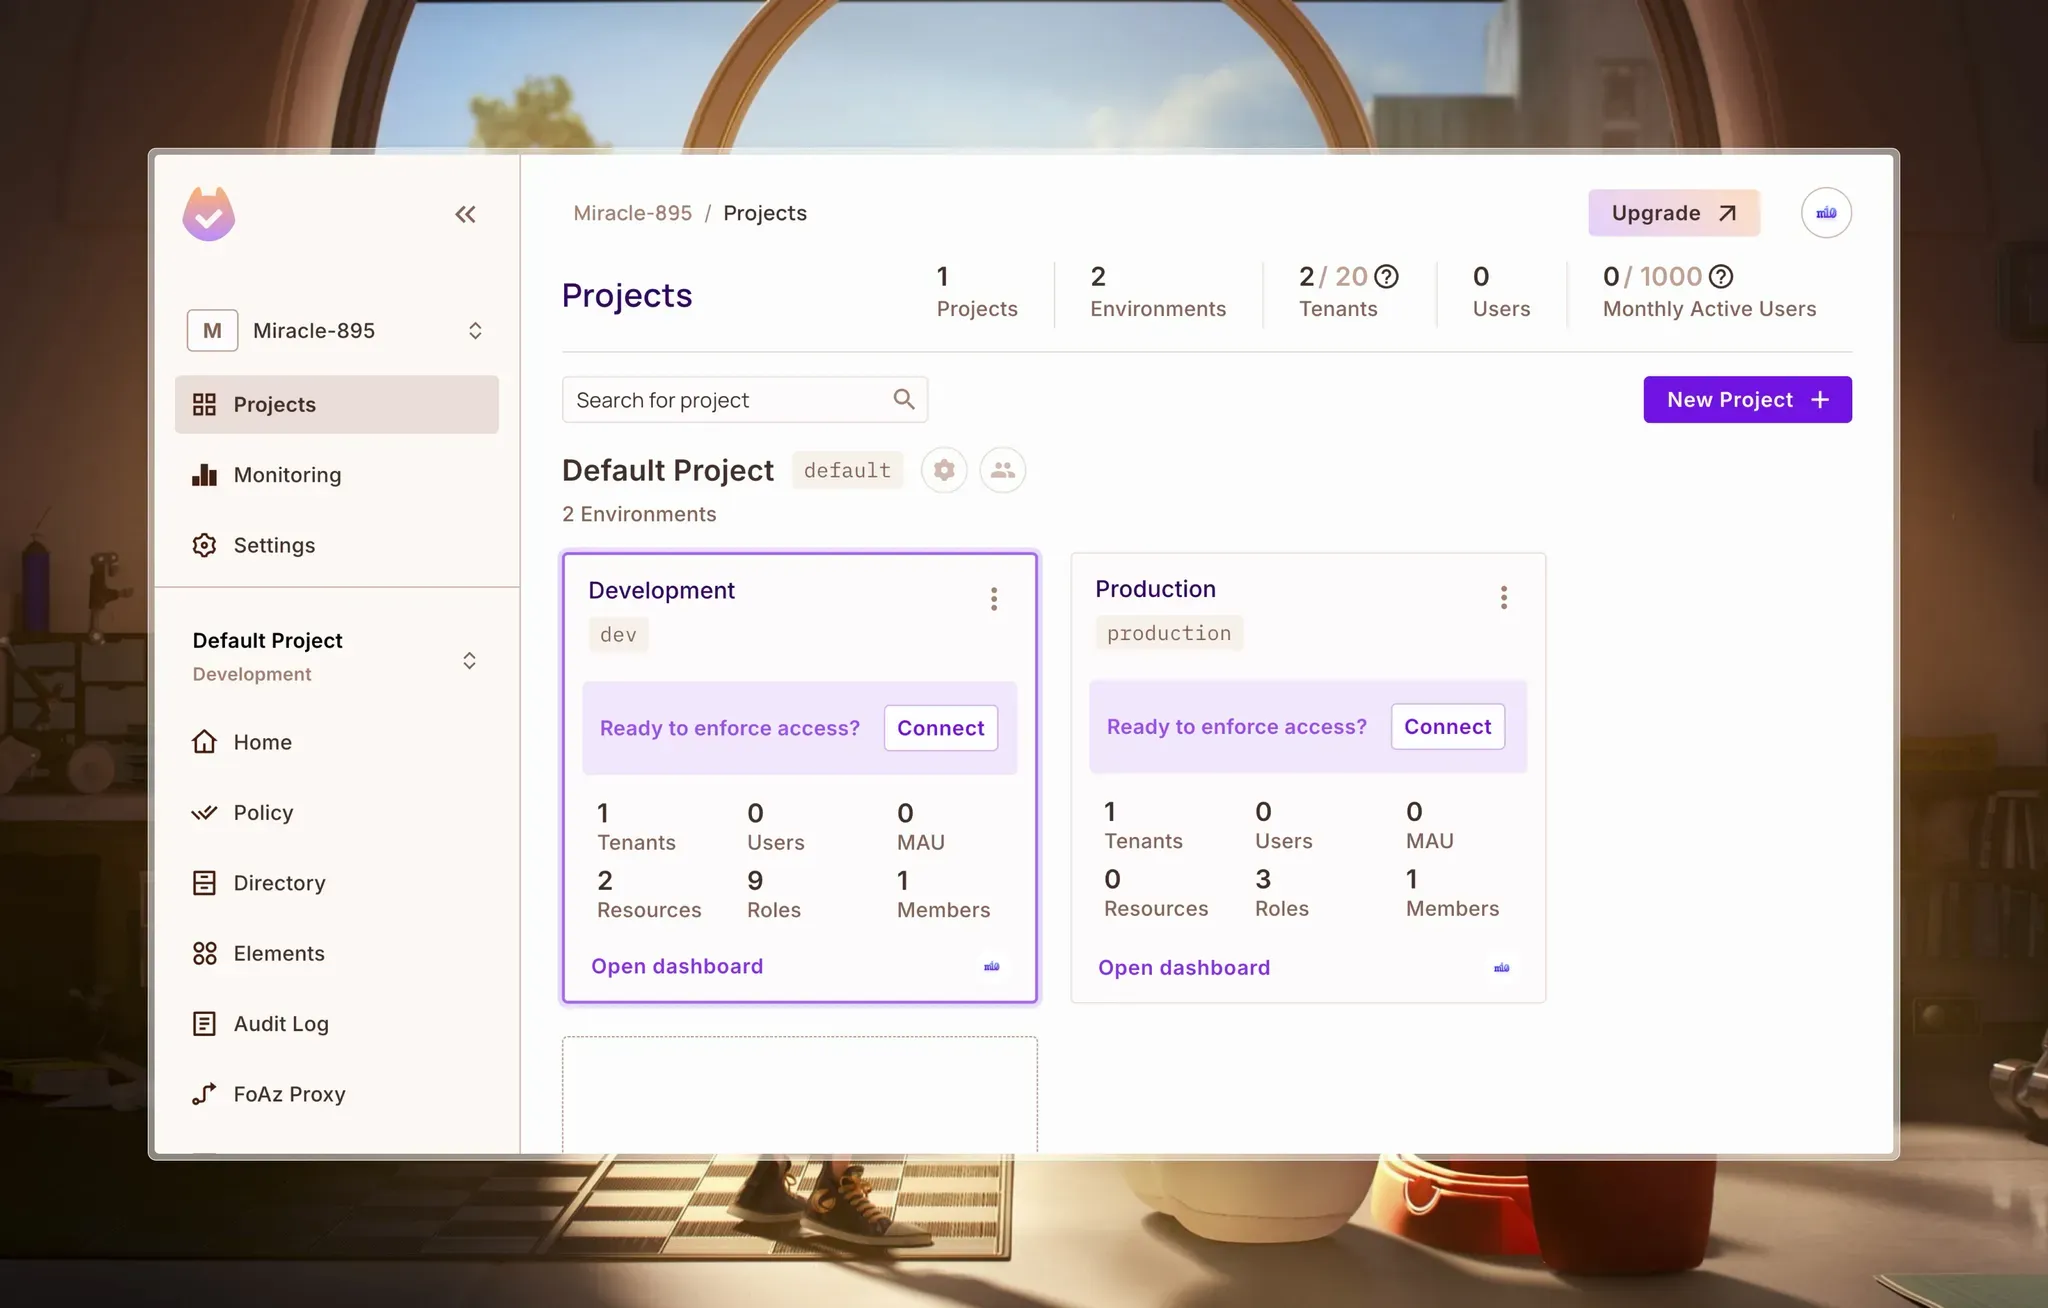
Task: Open Default Project settings gear icon
Action: 943,470
